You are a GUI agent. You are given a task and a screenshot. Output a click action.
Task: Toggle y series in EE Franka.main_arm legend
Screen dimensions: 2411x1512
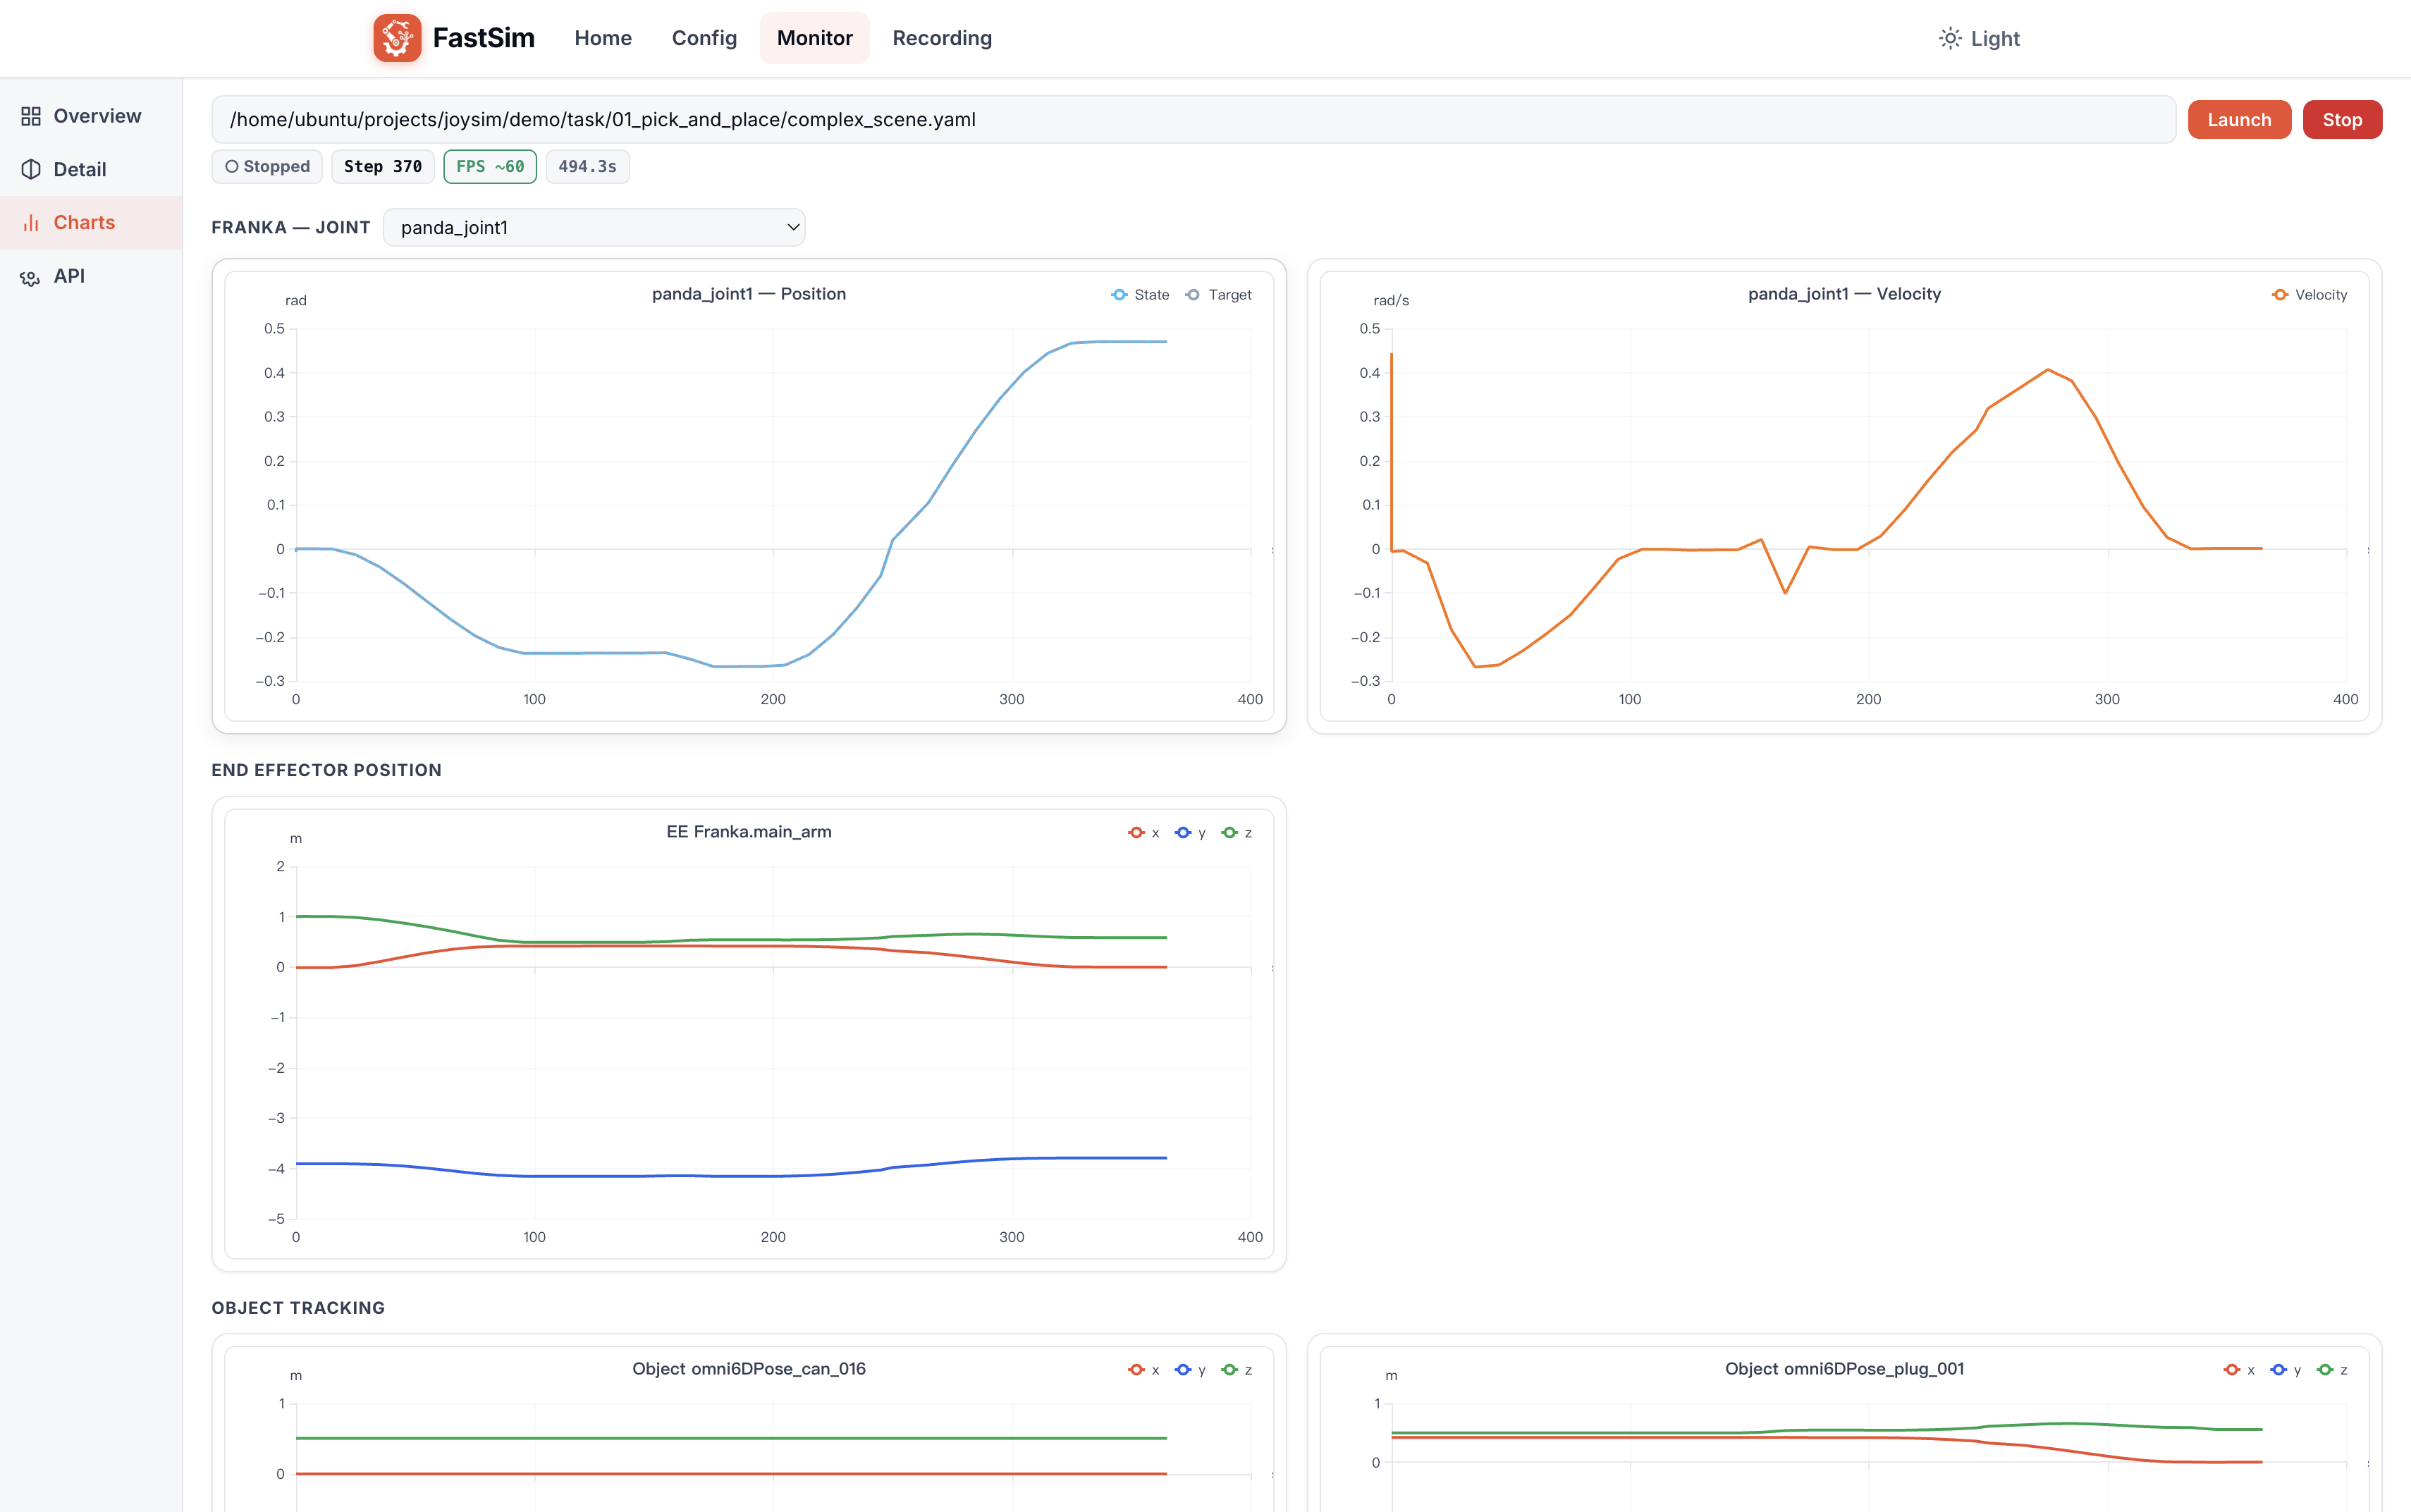click(x=1190, y=833)
